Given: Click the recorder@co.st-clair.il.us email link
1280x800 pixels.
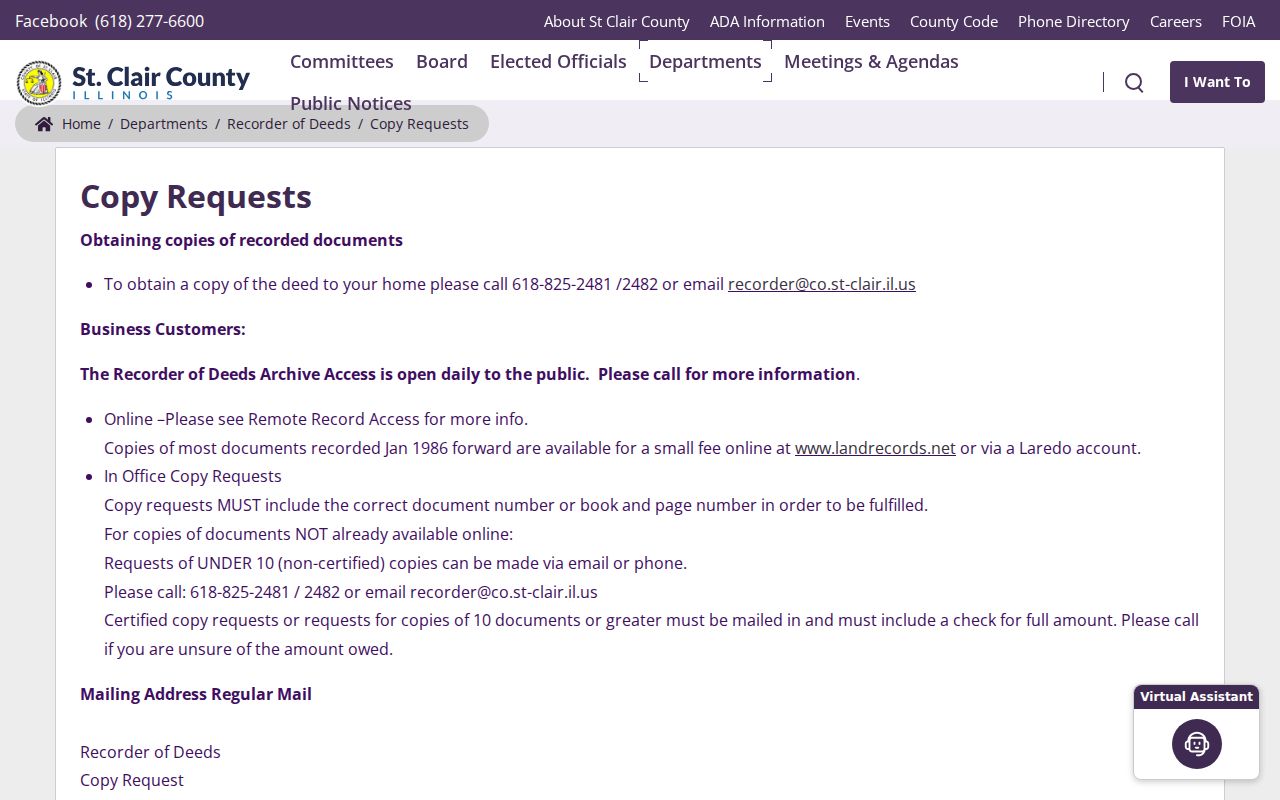Looking at the screenshot, I should 822,284.
